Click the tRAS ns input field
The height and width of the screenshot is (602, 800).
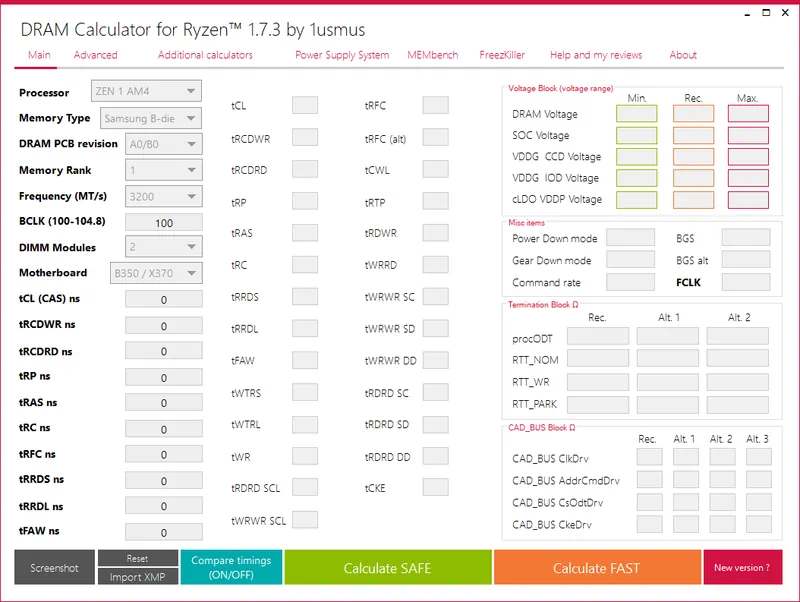[164, 403]
